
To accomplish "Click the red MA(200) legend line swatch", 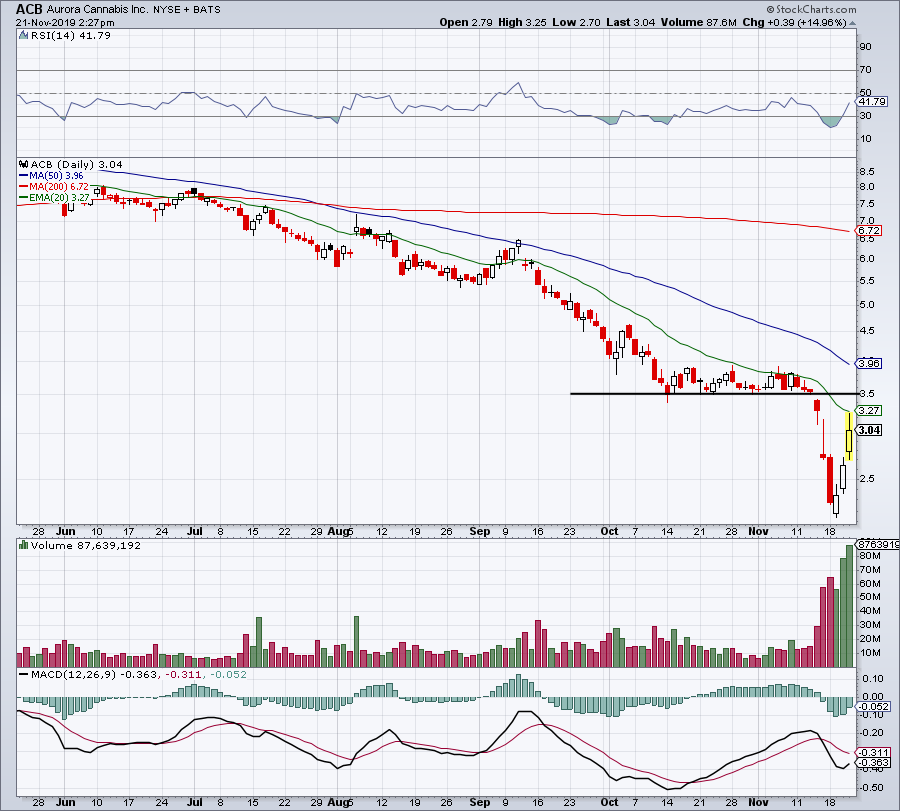I will pos(23,187).
